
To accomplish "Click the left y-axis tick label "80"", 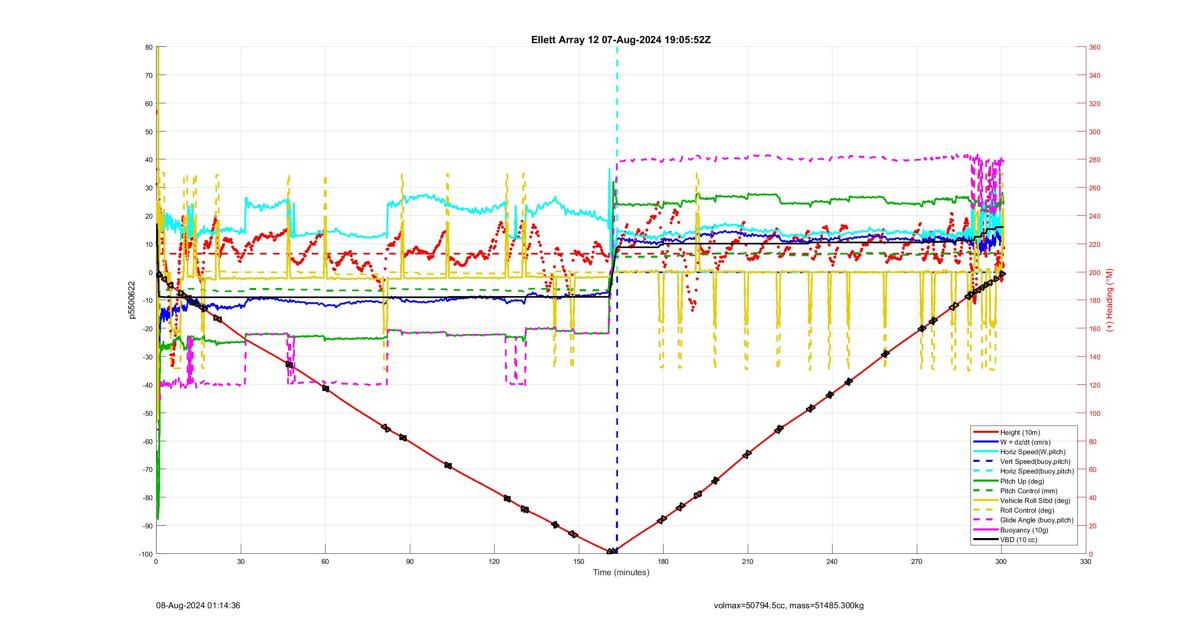I will point(148,47).
